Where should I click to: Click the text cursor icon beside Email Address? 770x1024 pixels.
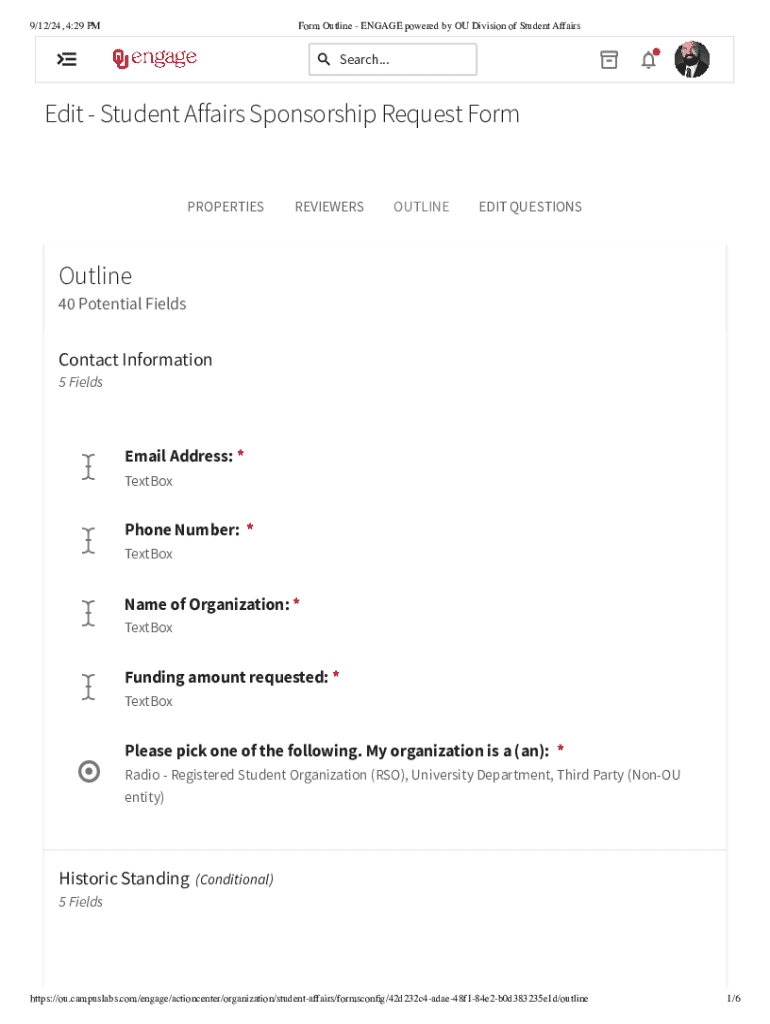[89, 467]
